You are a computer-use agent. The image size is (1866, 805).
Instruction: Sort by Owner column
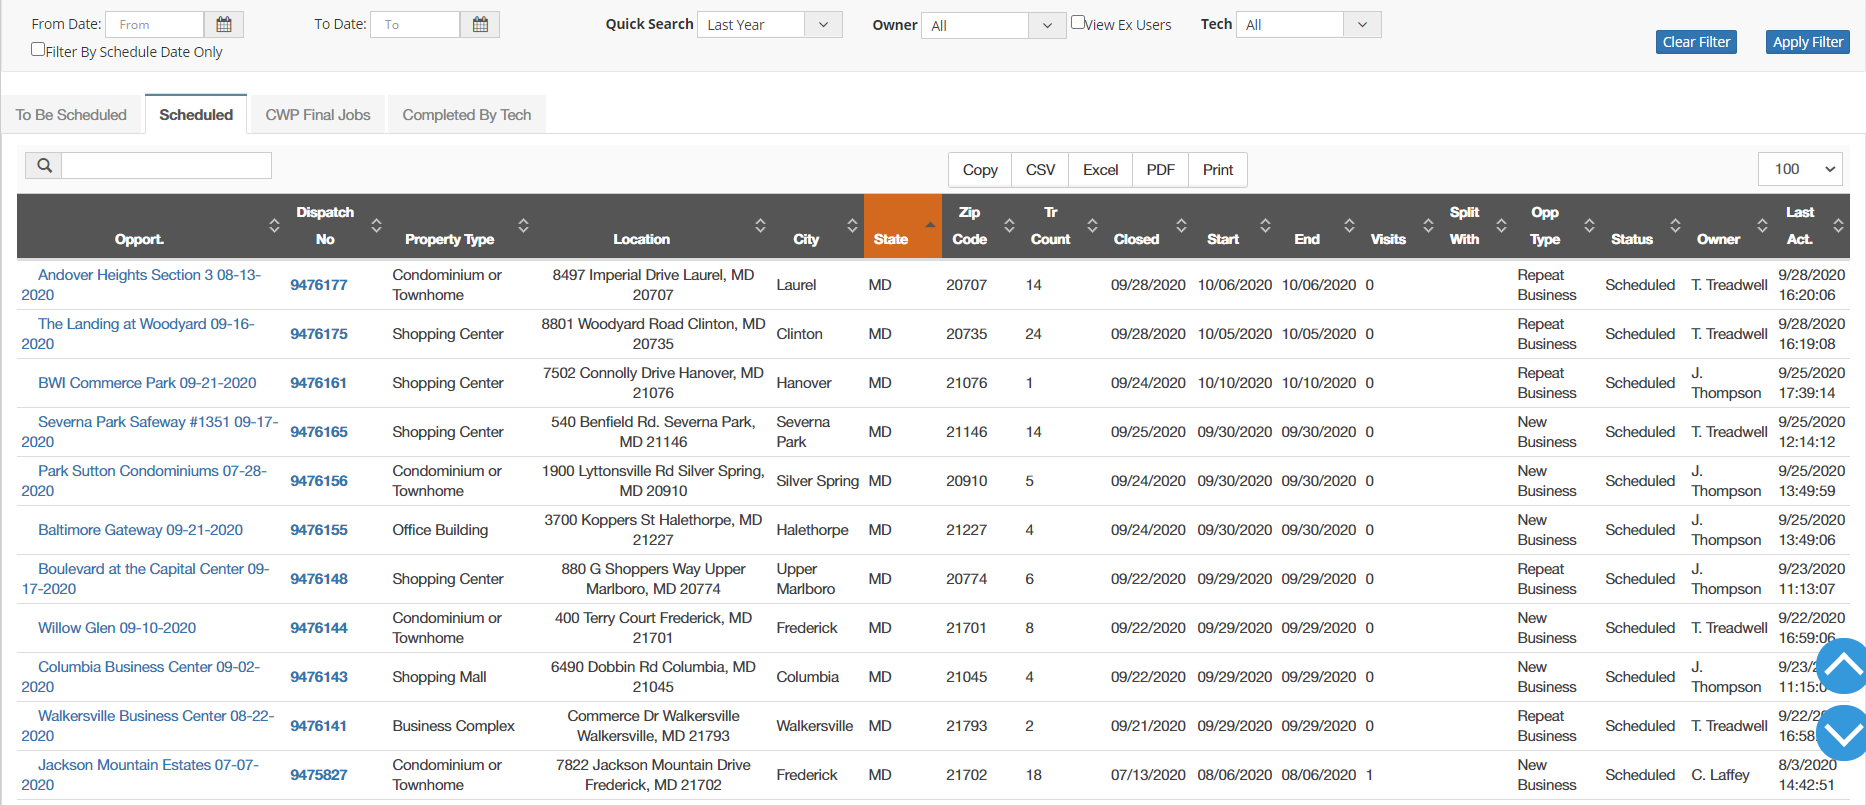click(1728, 226)
